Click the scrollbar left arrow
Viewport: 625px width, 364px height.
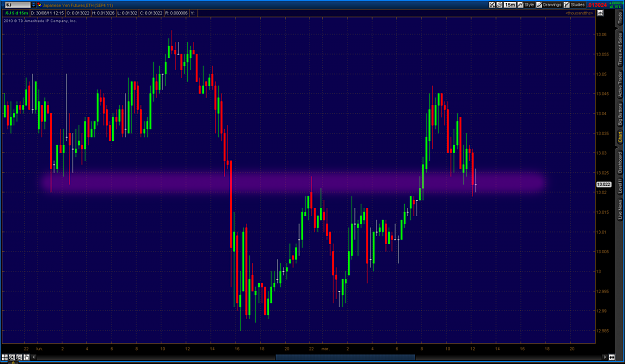[33, 357]
